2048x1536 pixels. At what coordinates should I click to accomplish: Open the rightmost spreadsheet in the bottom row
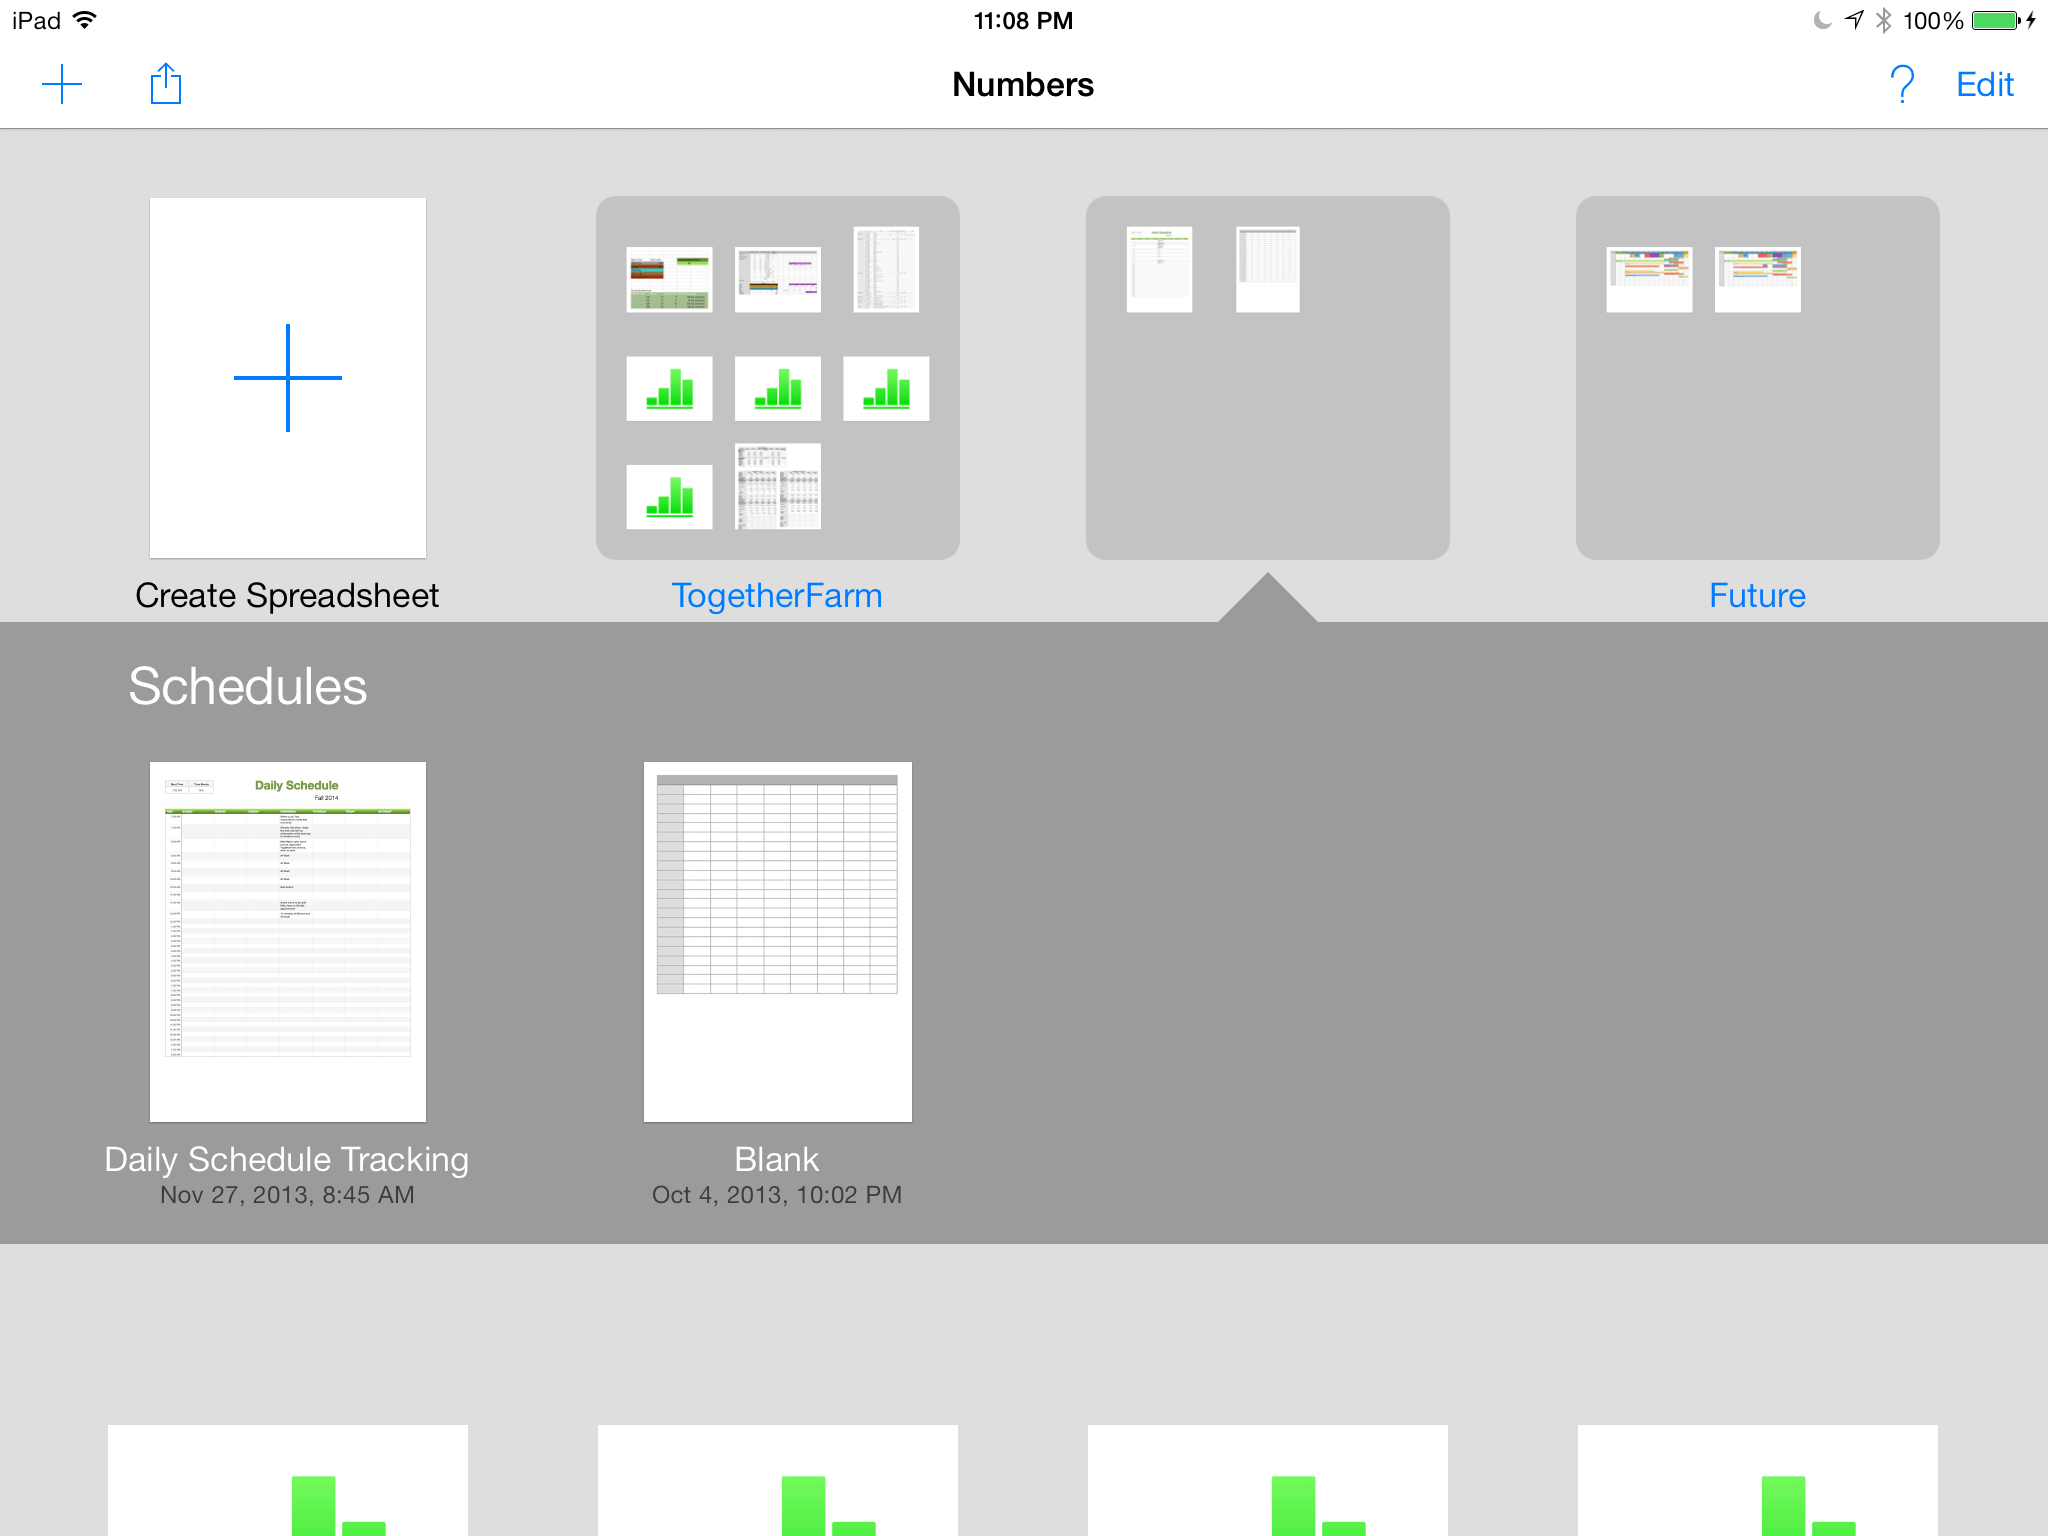(x=1758, y=1481)
